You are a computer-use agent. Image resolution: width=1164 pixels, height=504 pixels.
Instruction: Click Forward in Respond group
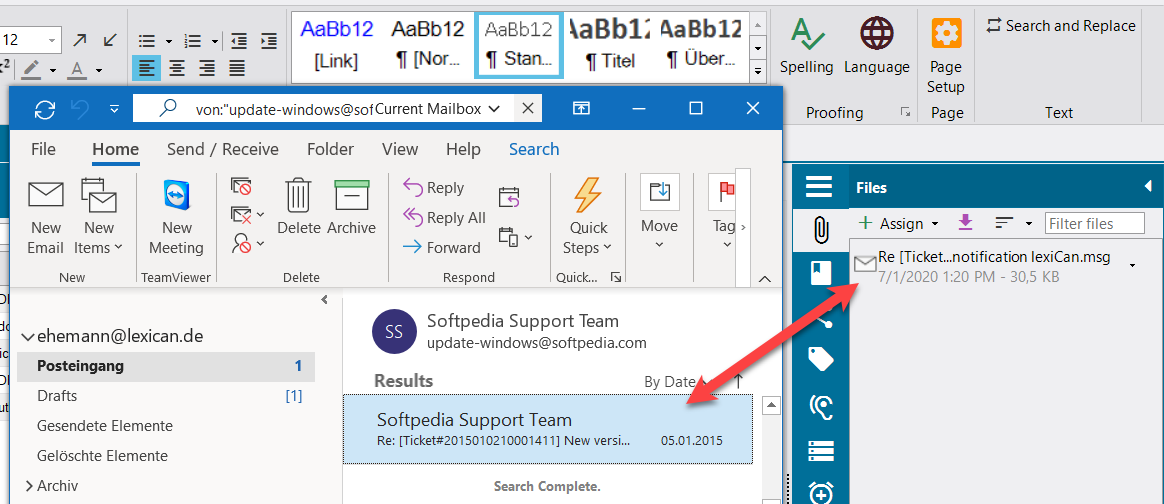tap(441, 247)
